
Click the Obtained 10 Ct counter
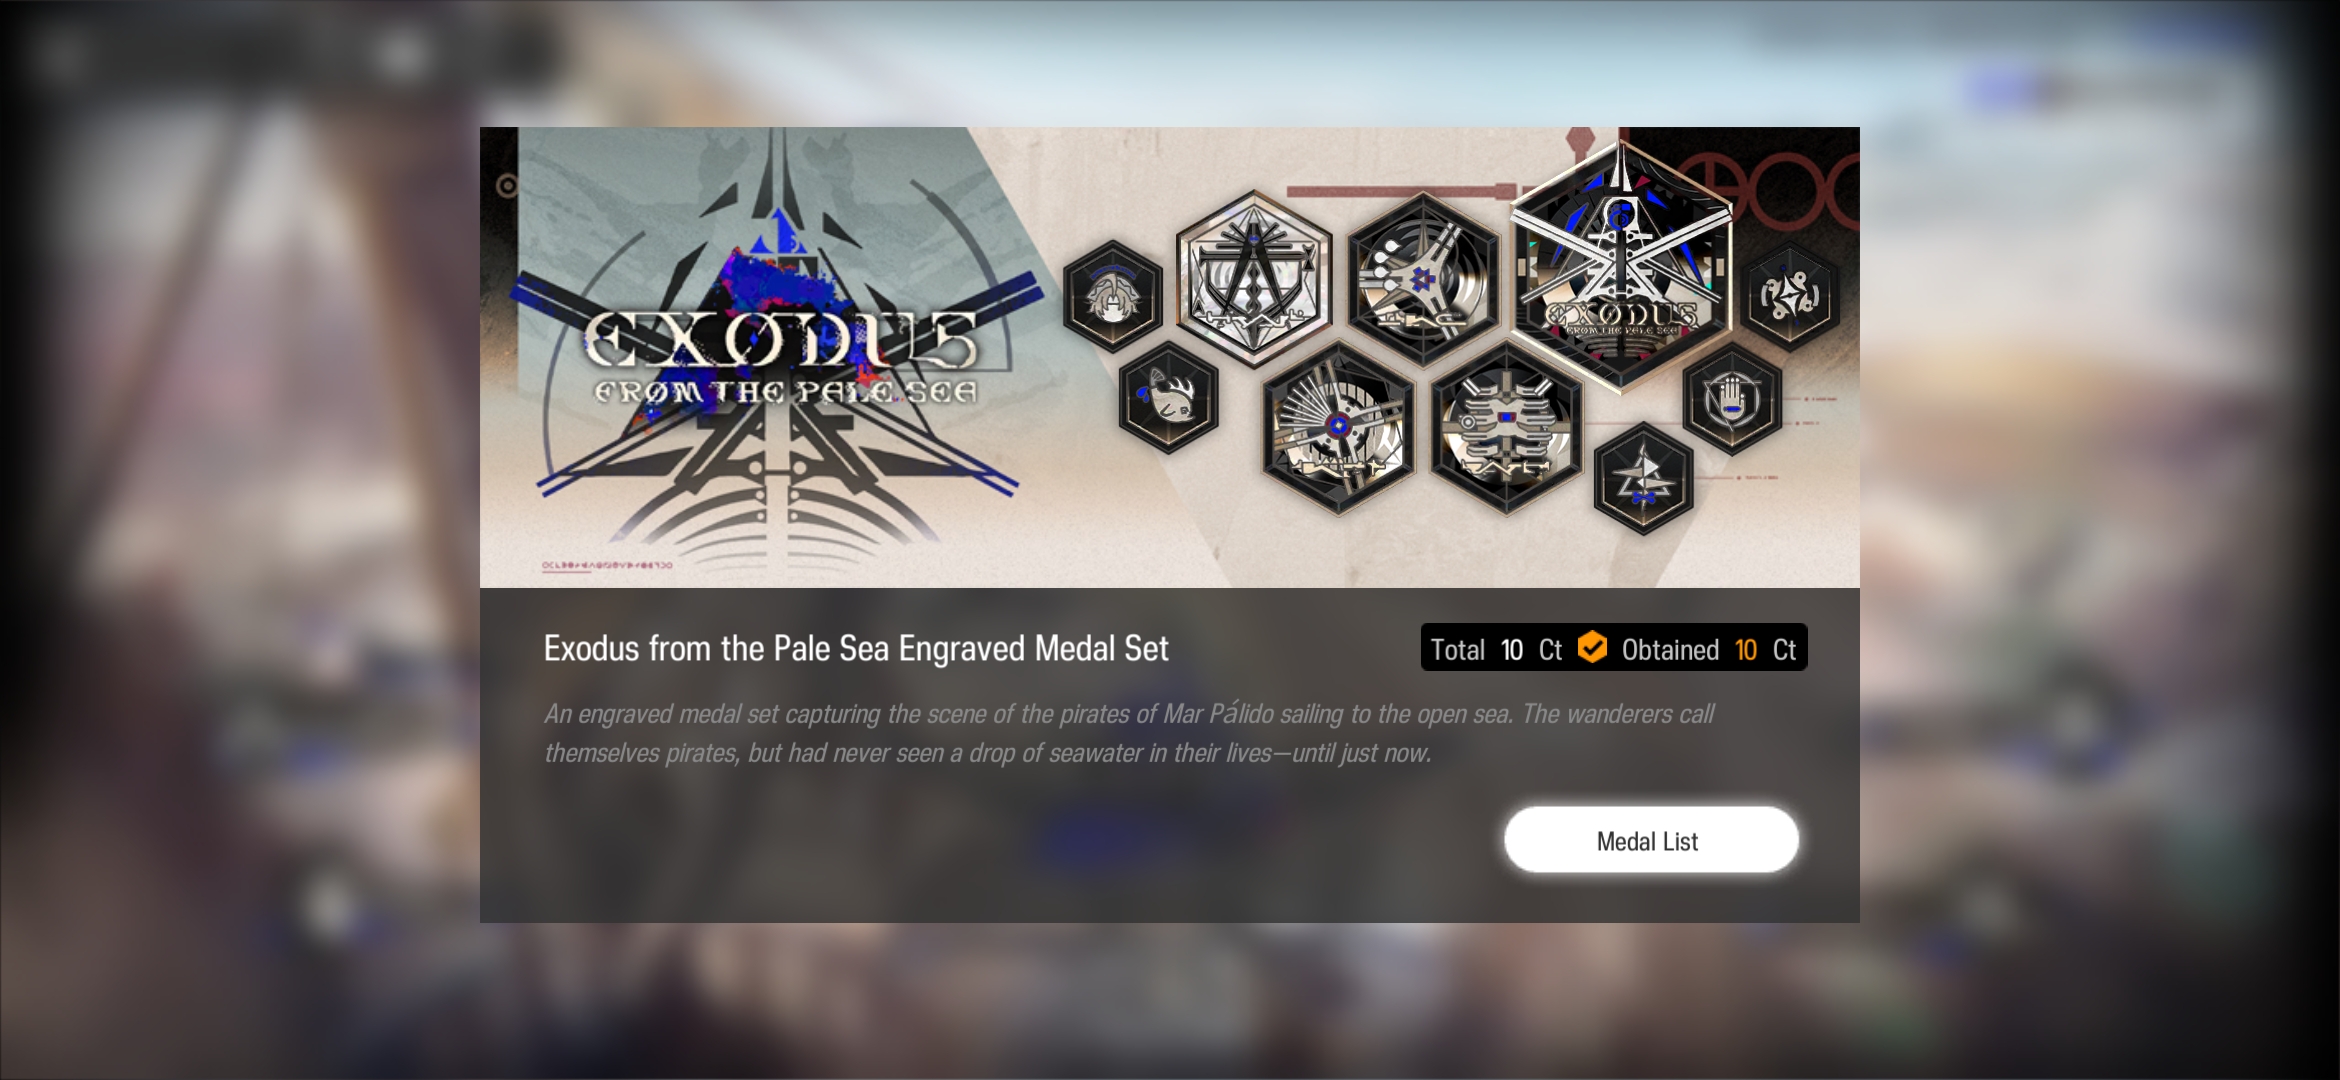point(1709,650)
